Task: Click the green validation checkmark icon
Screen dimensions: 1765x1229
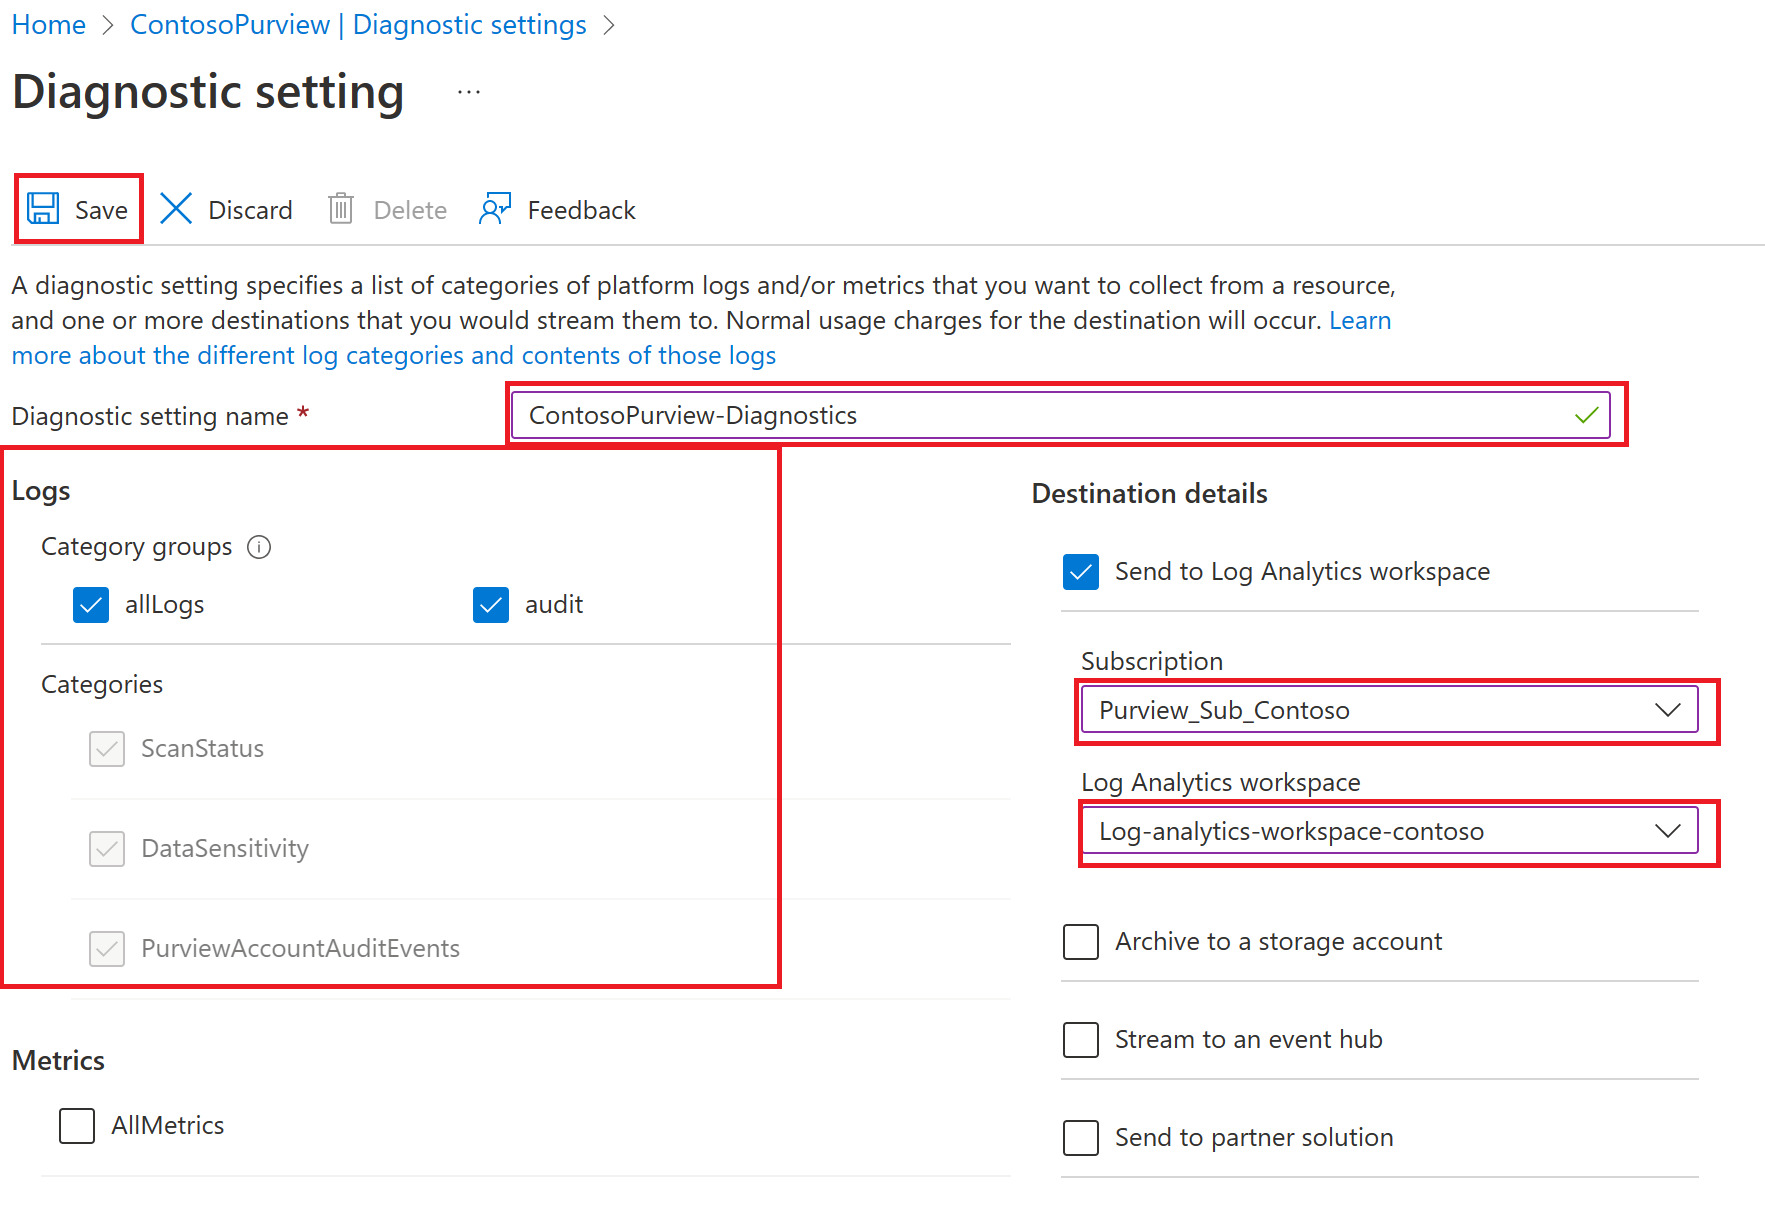Action: coord(1586,415)
